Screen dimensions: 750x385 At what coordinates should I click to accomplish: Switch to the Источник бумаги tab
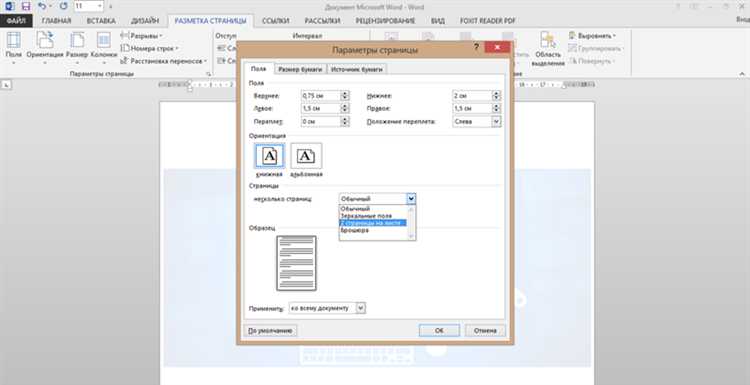[357, 69]
